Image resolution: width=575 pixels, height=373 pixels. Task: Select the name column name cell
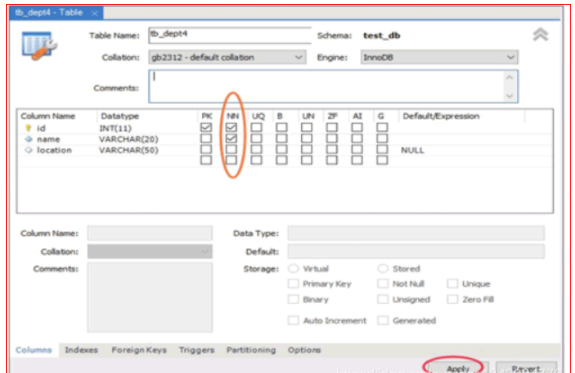pyautogui.click(x=48, y=139)
